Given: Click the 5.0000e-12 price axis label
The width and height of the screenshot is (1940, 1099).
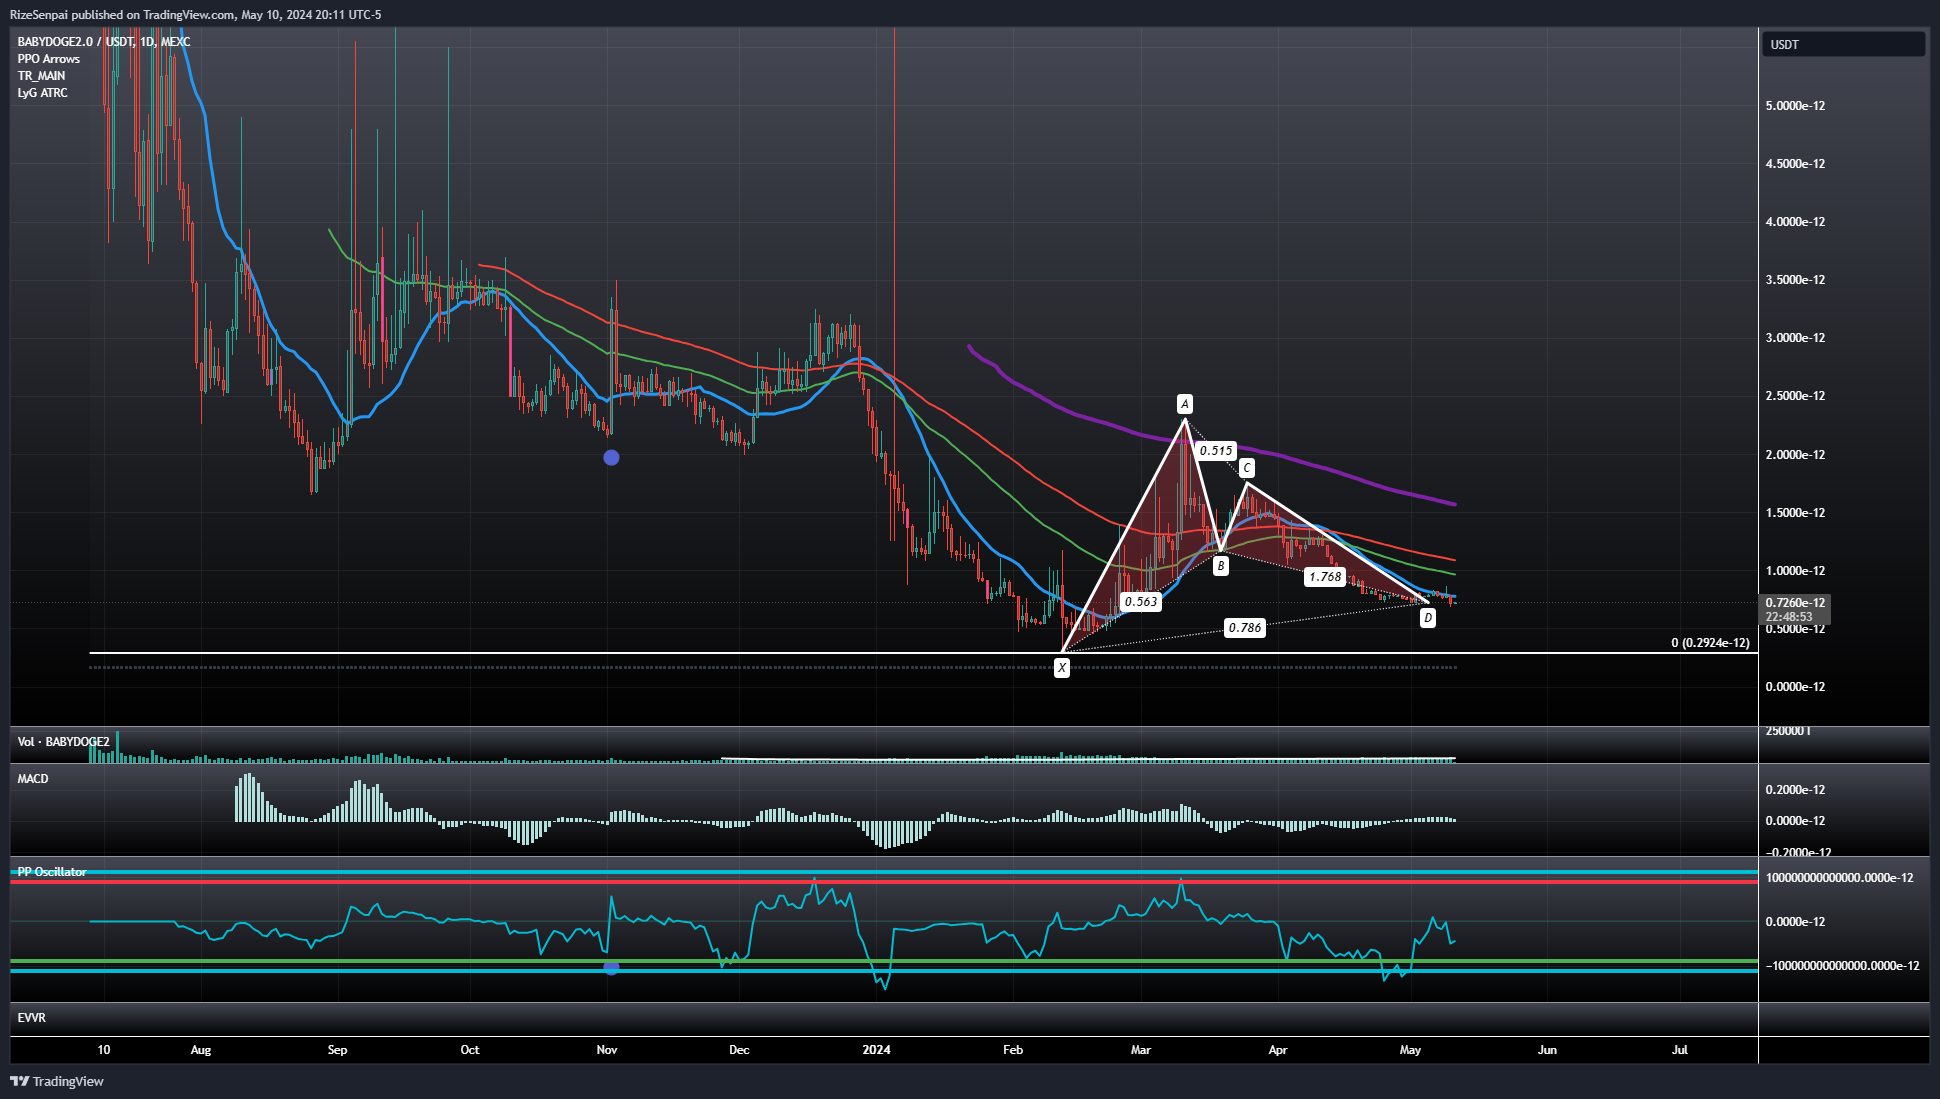Looking at the screenshot, I should 1795,106.
